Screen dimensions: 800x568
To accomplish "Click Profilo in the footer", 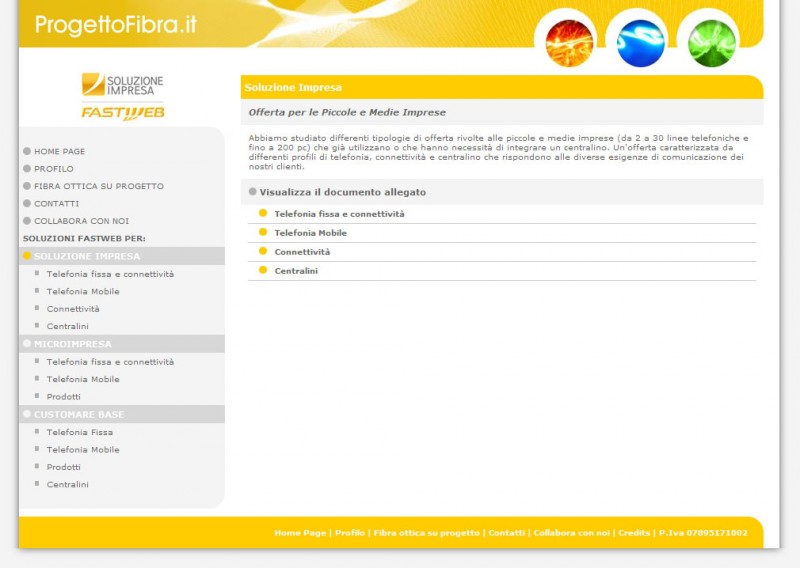I will point(349,533).
